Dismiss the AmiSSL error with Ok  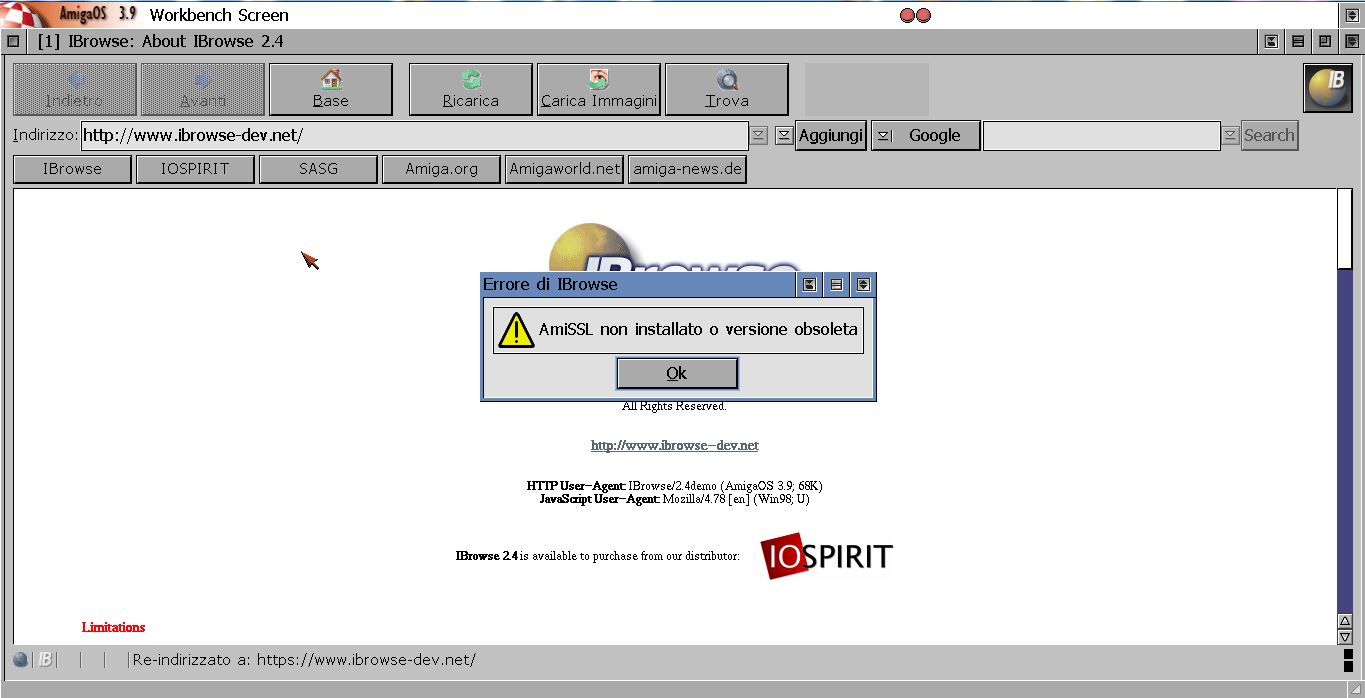[677, 373]
